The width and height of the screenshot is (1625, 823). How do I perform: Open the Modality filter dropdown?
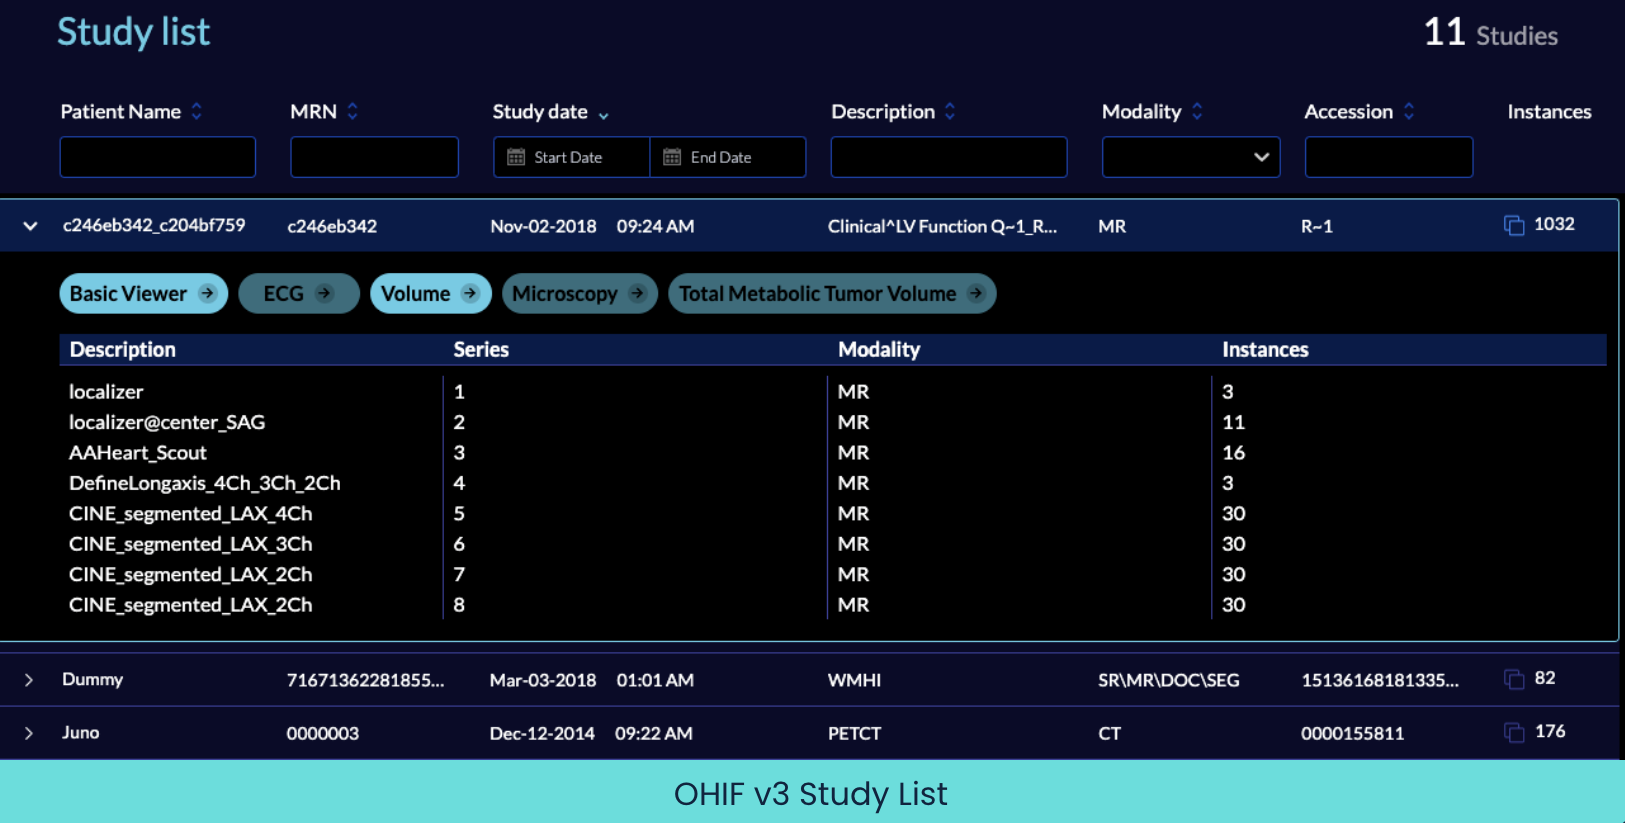point(1191,157)
